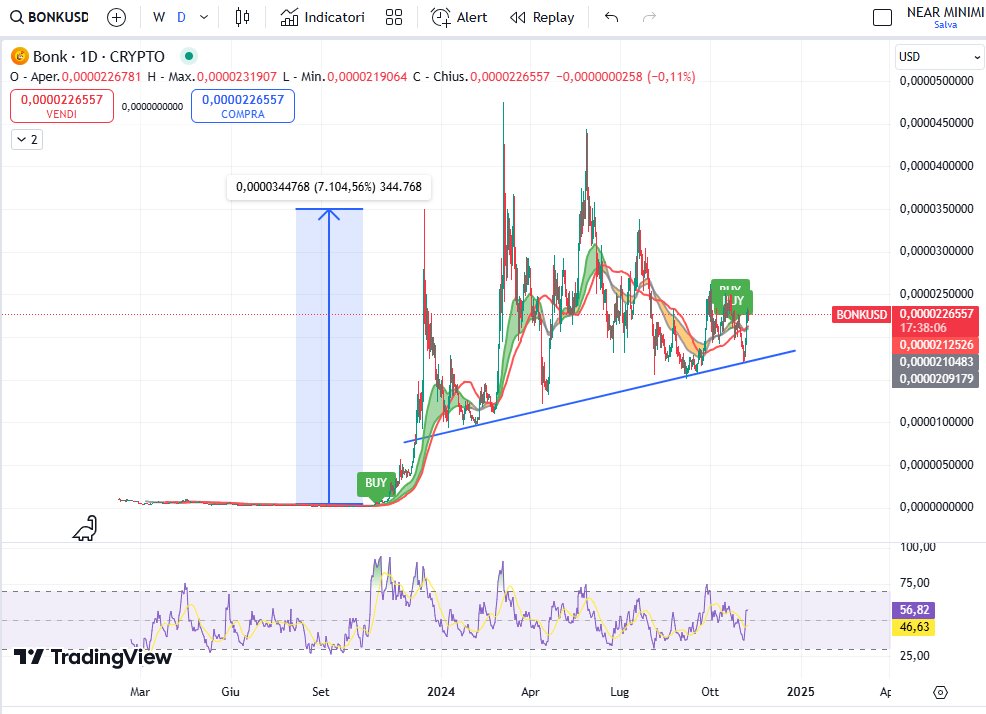Click the Ott time axis label
Screen dimensions: 986x714
tap(710, 692)
